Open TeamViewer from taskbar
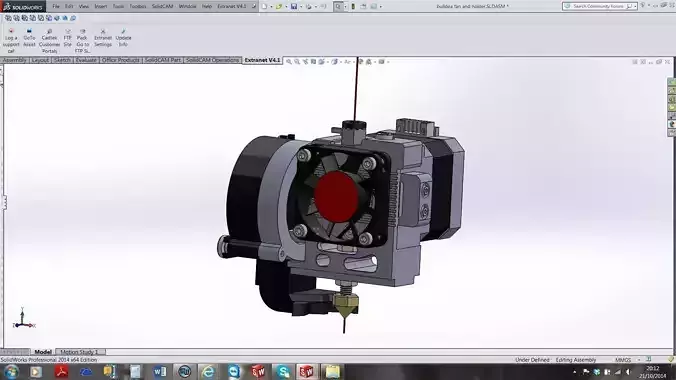Viewport: 676px width, 380px height. (234, 372)
